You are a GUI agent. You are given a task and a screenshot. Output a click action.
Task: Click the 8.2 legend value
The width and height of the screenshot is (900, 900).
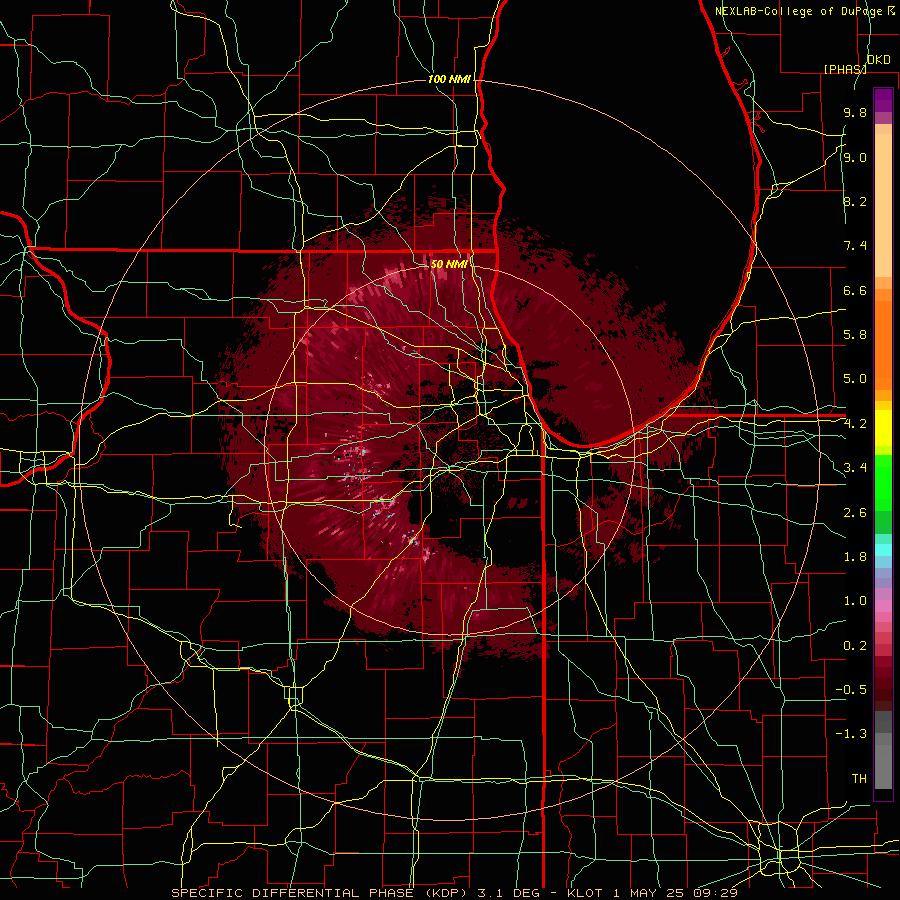click(x=855, y=202)
